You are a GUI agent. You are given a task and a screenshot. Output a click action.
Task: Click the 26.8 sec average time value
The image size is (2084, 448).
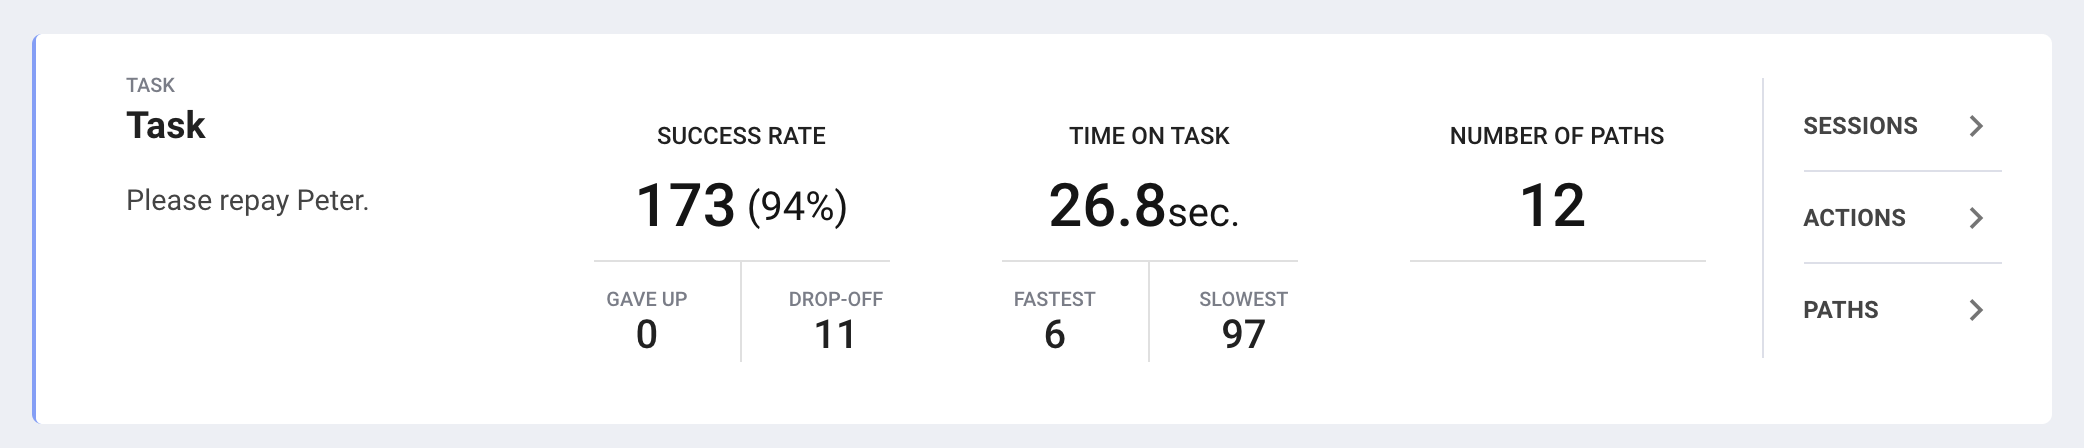[1144, 206]
